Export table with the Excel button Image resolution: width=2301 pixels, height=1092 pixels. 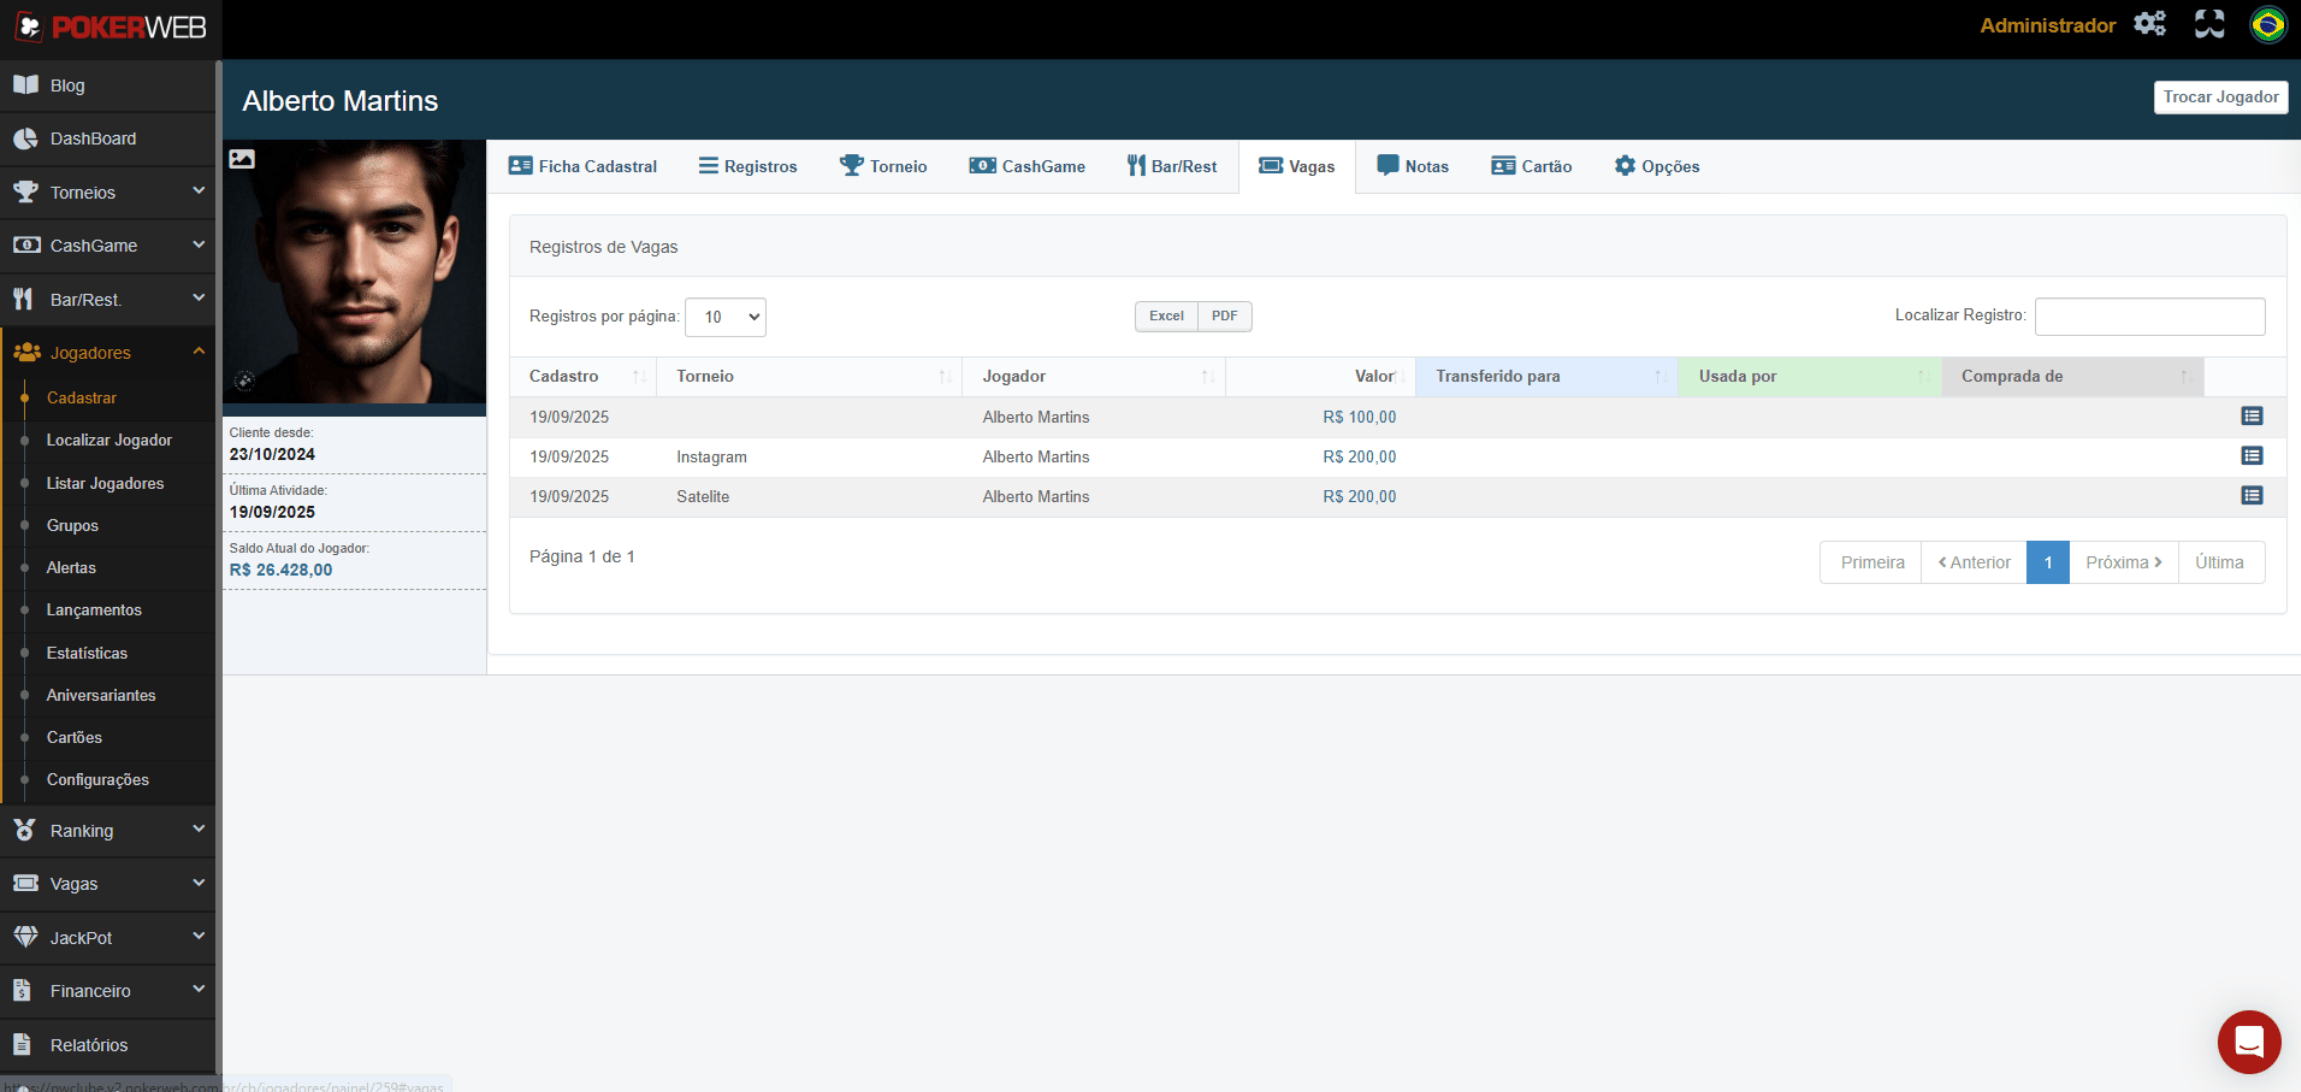1165,316
